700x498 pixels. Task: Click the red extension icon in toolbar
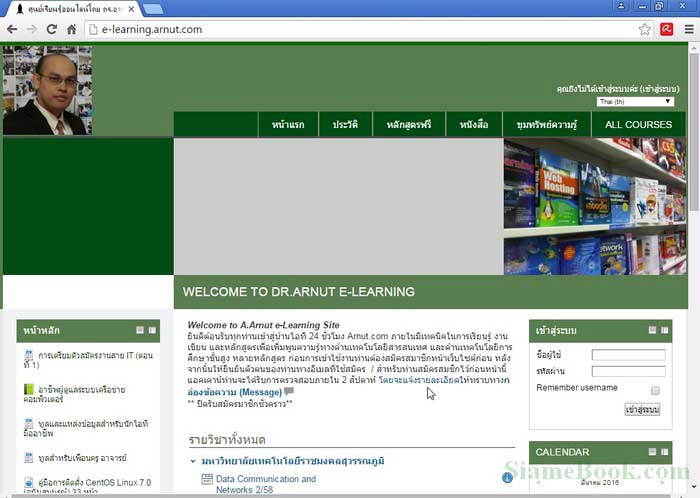667,29
